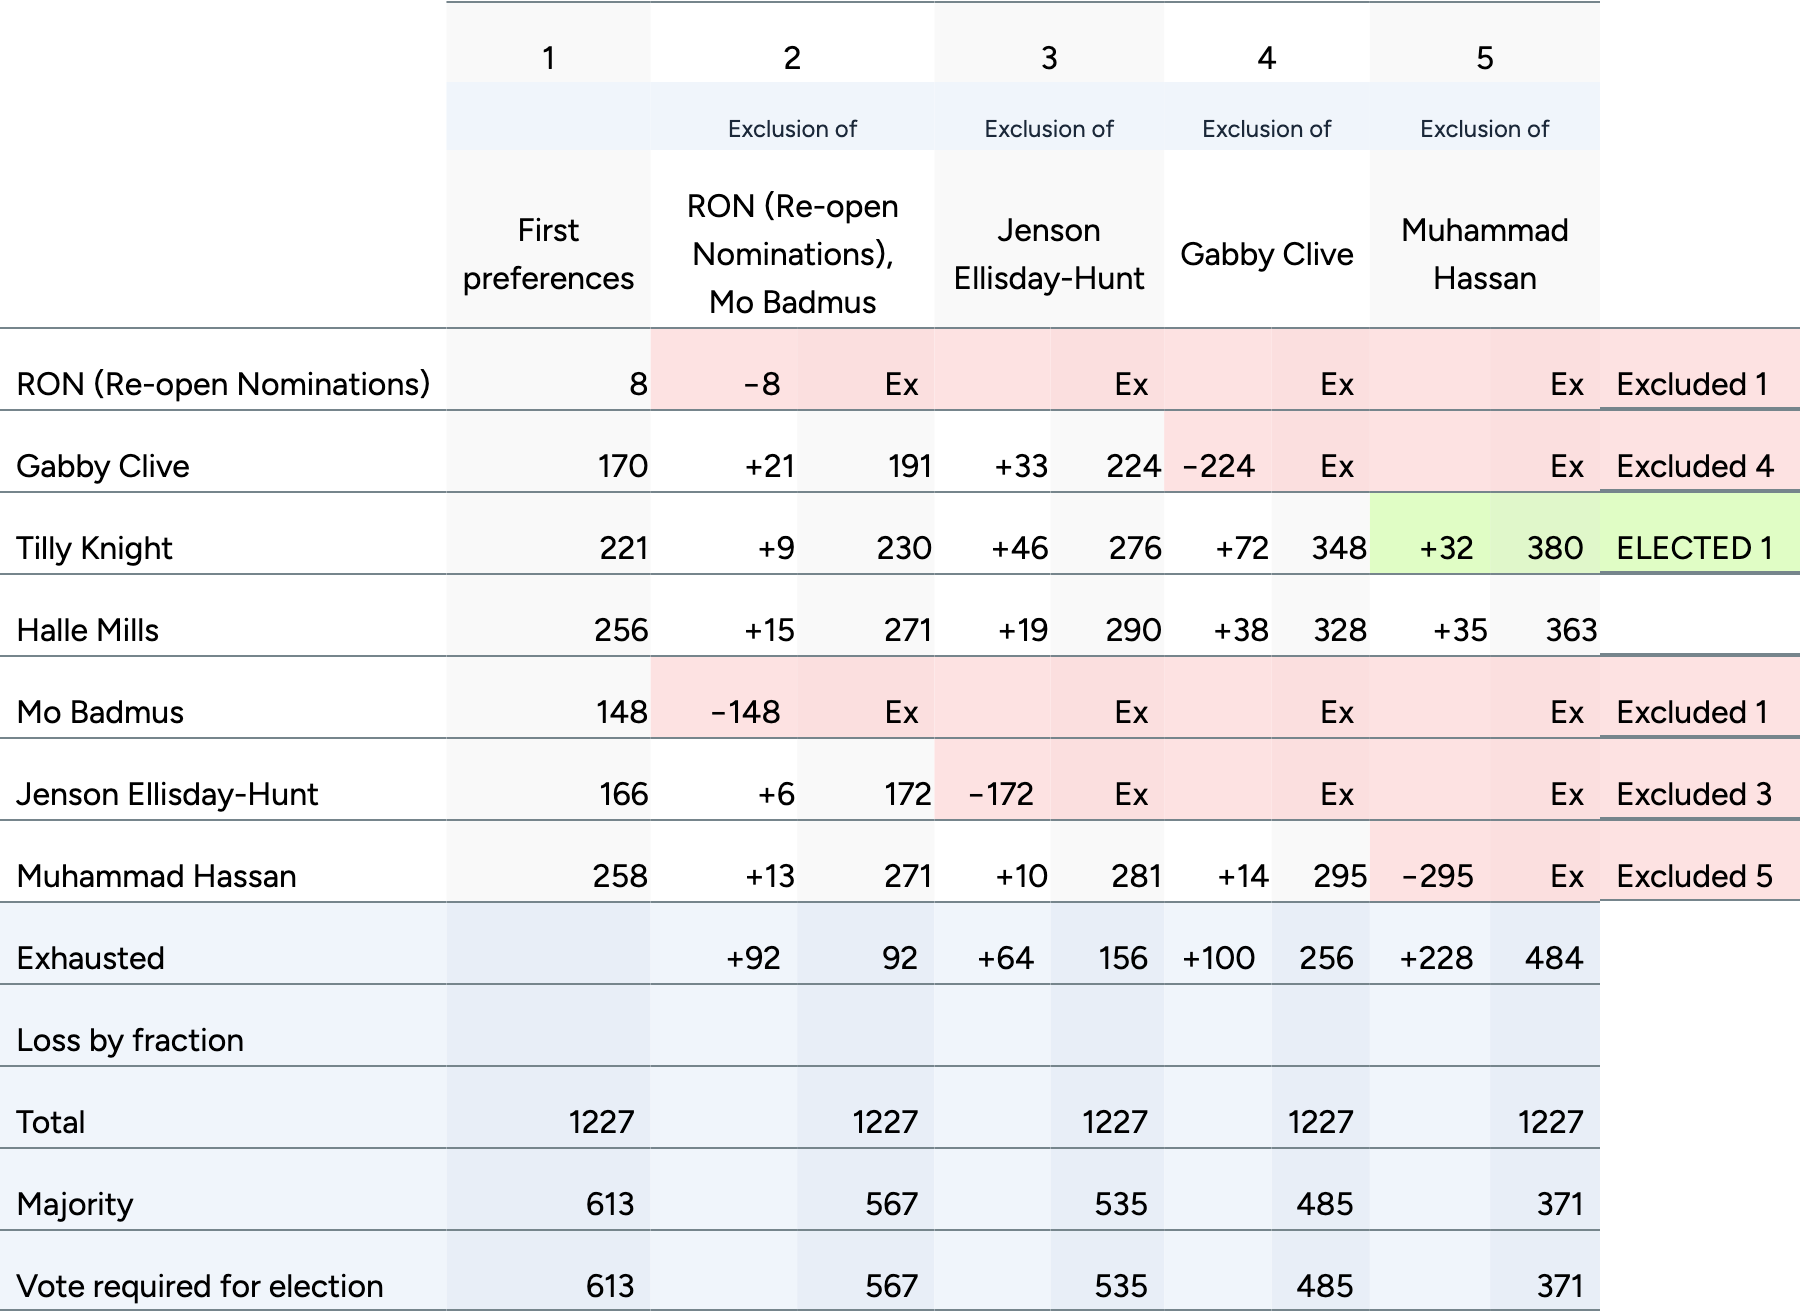Click the -295 transfer value for Muhammad Hassan
This screenshot has height=1312, width=1800.
click(1437, 876)
